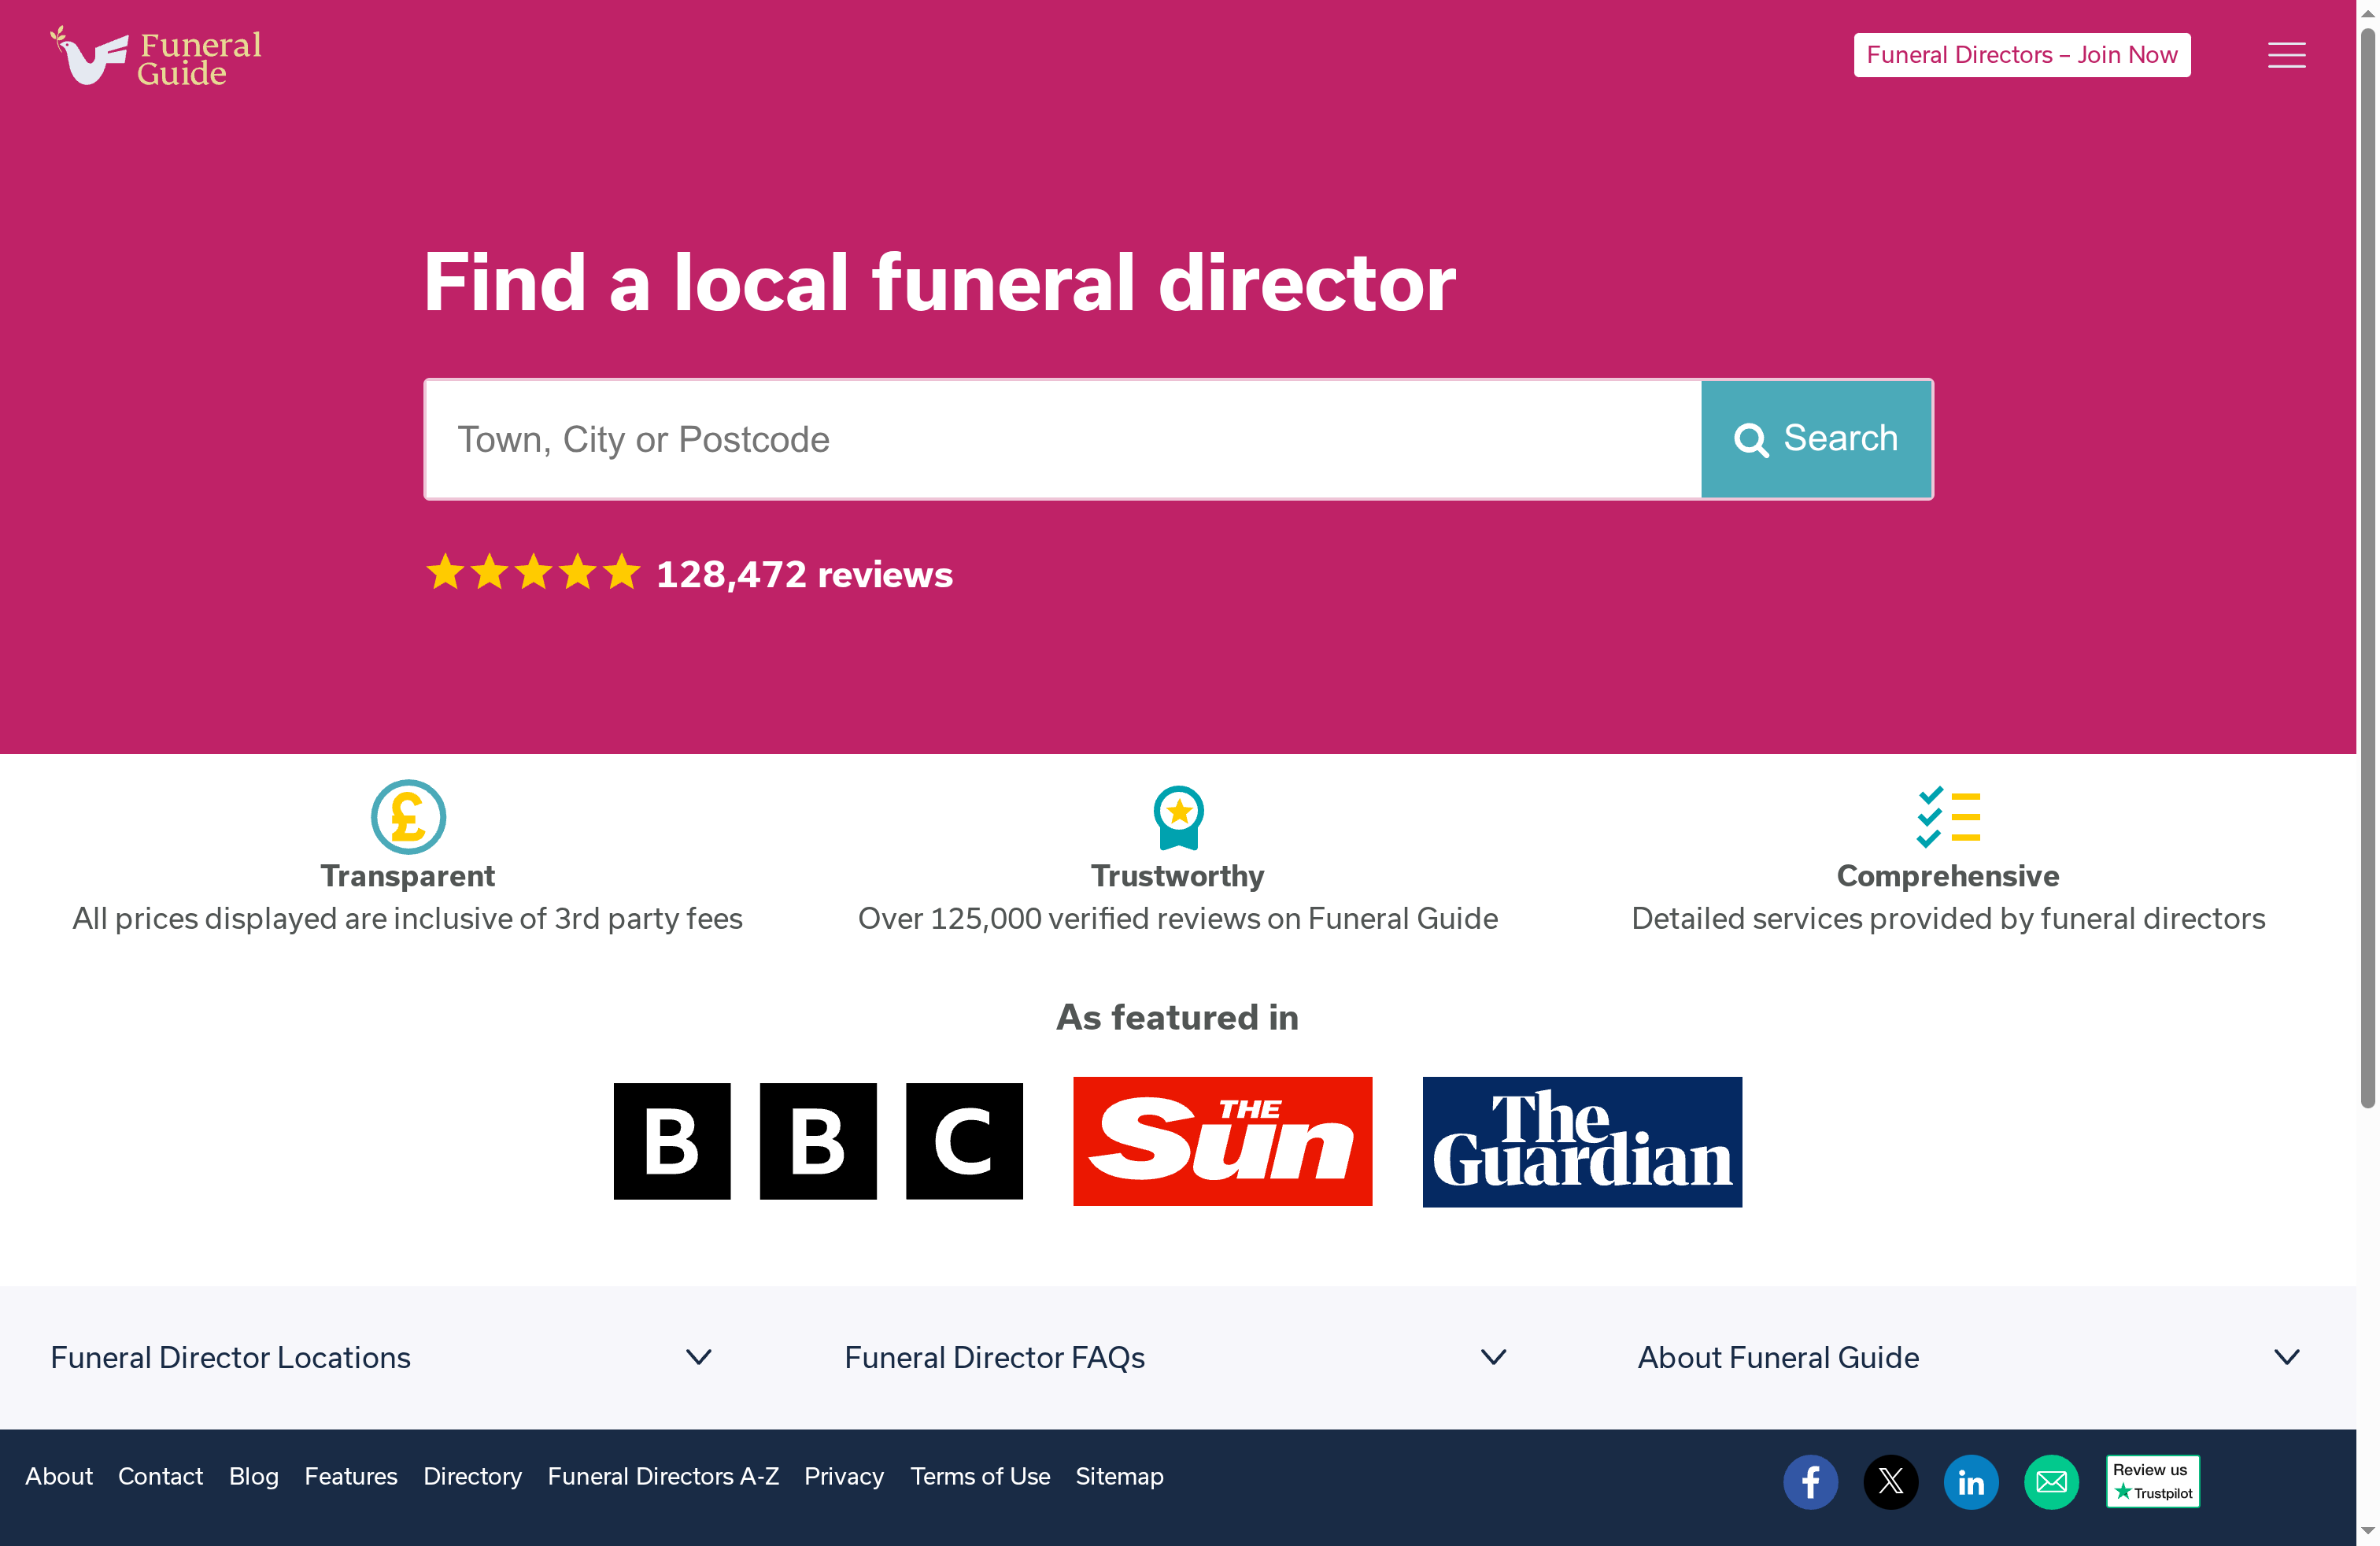Open the Blog from the footer menu
Screen dimensions: 2380x1546
tap(253, 1476)
